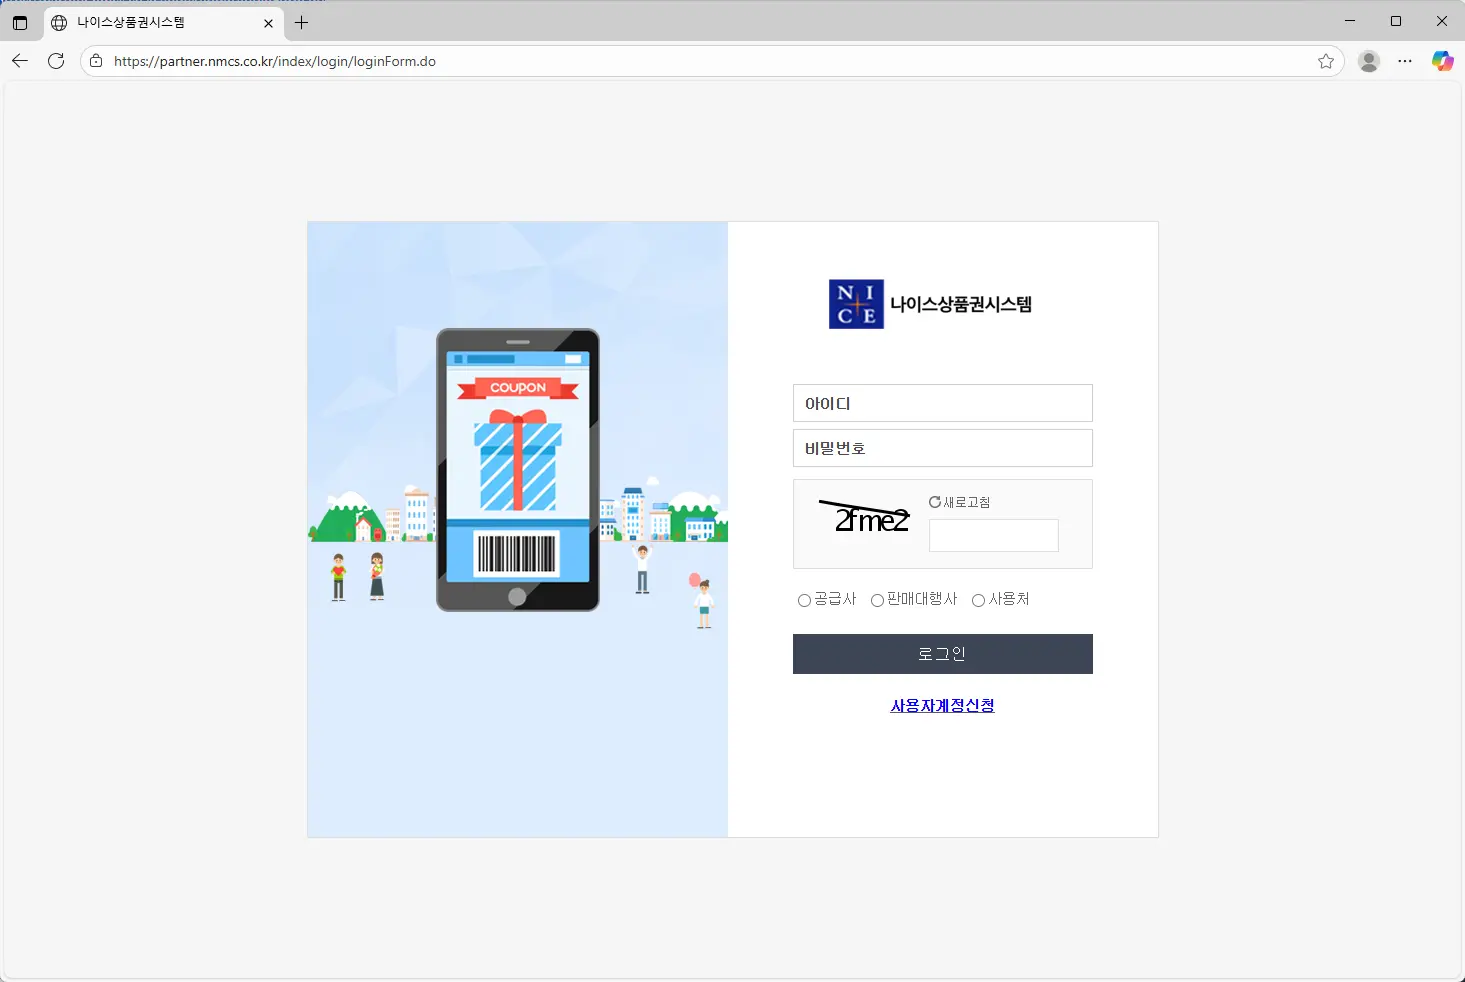The image size is (1465, 982).
Task: Click the 로그인 login button
Action: click(942, 653)
